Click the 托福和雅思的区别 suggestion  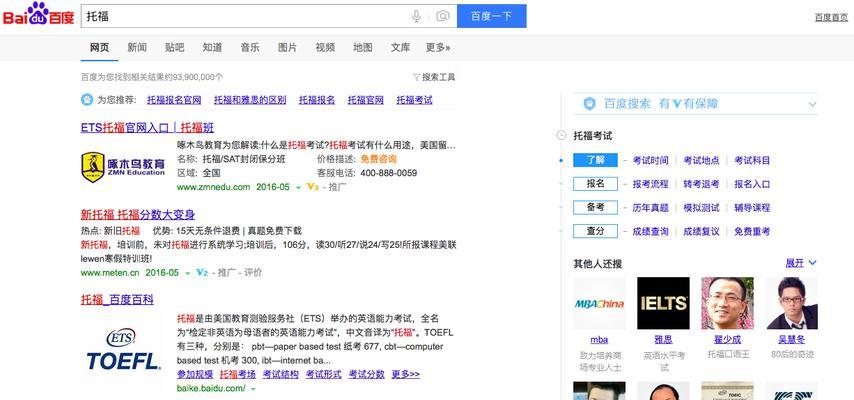pyautogui.click(x=250, y=100)
